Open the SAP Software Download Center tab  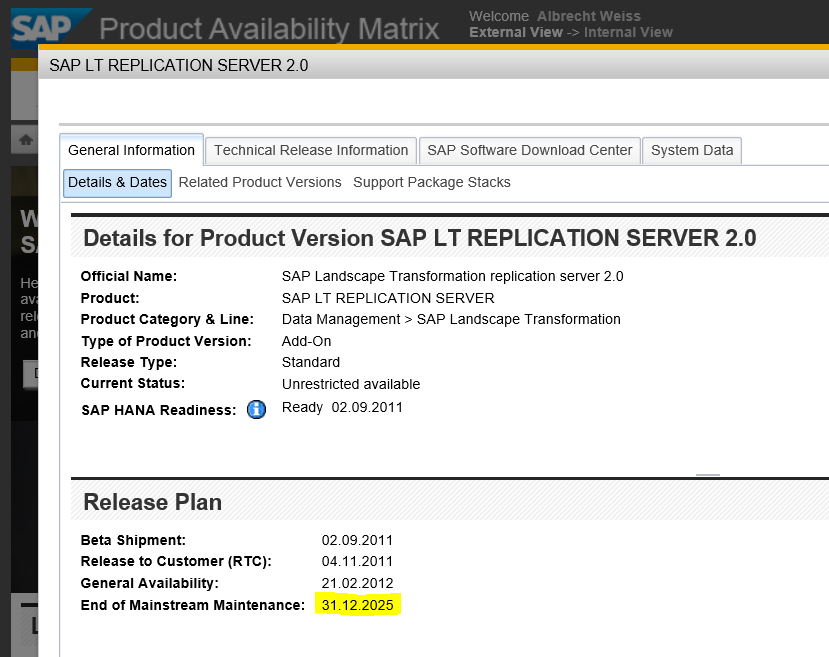(x=529, y=150)
